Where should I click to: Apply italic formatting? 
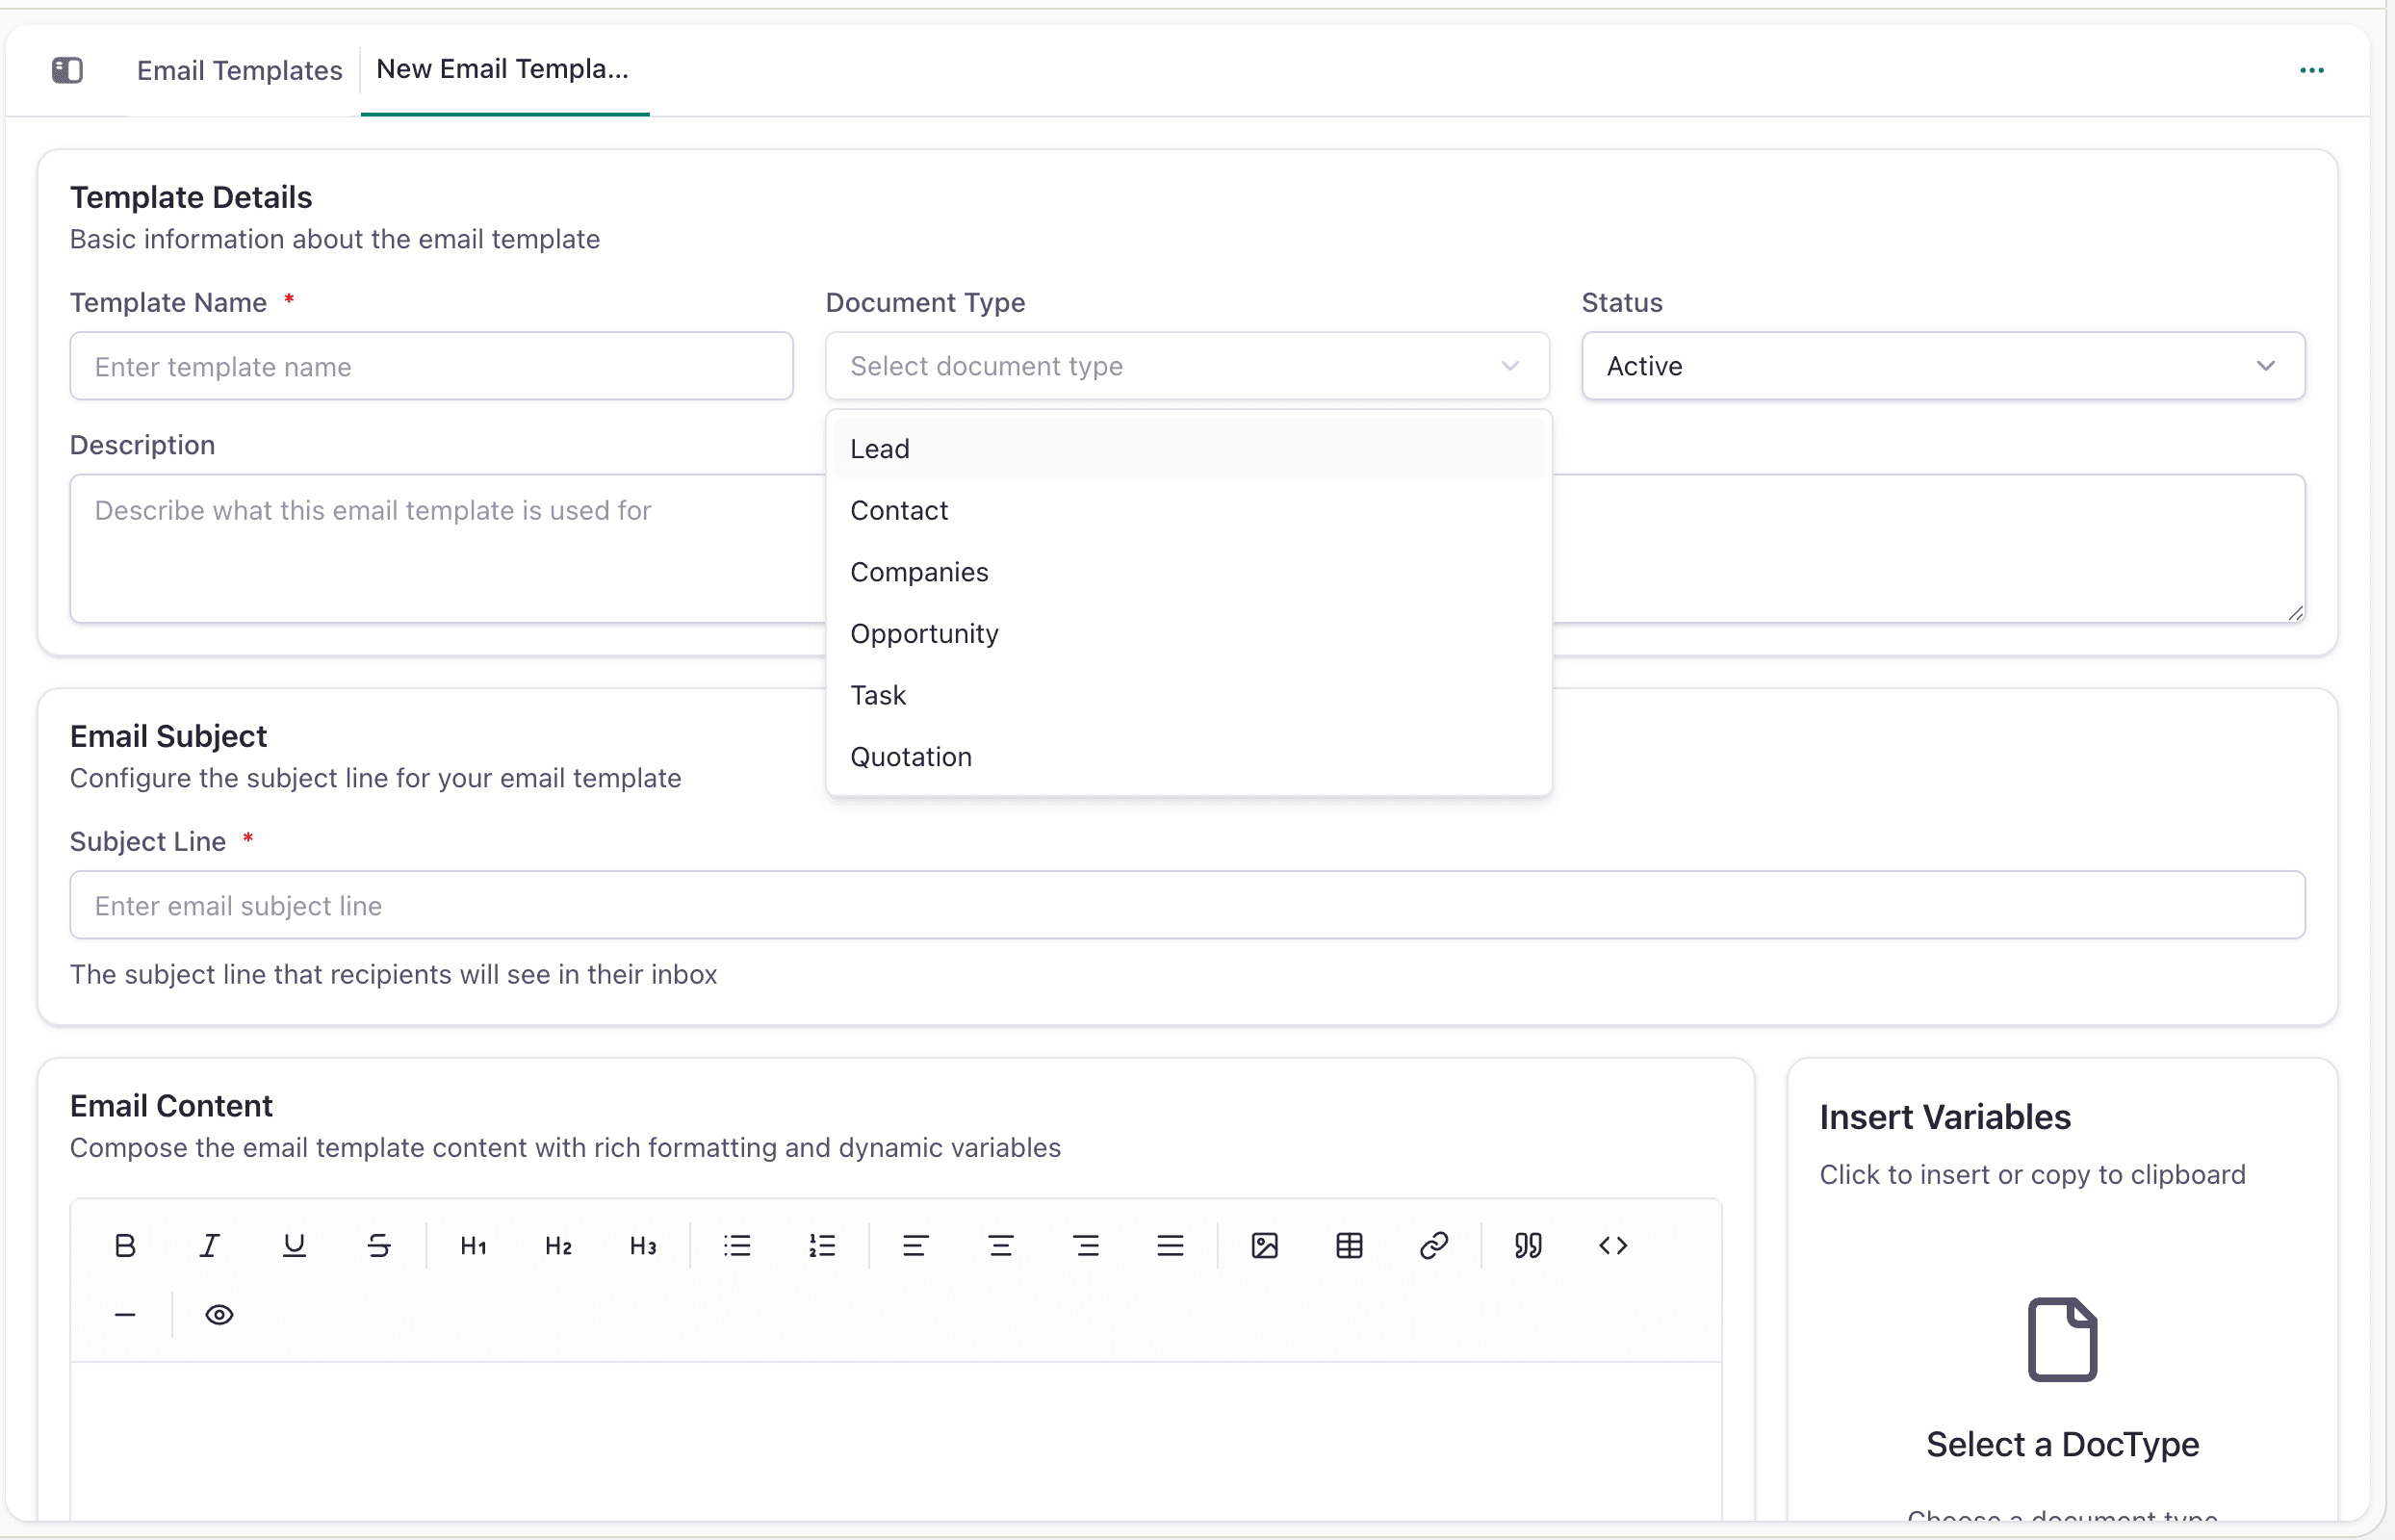click(x=209, y=1245)
